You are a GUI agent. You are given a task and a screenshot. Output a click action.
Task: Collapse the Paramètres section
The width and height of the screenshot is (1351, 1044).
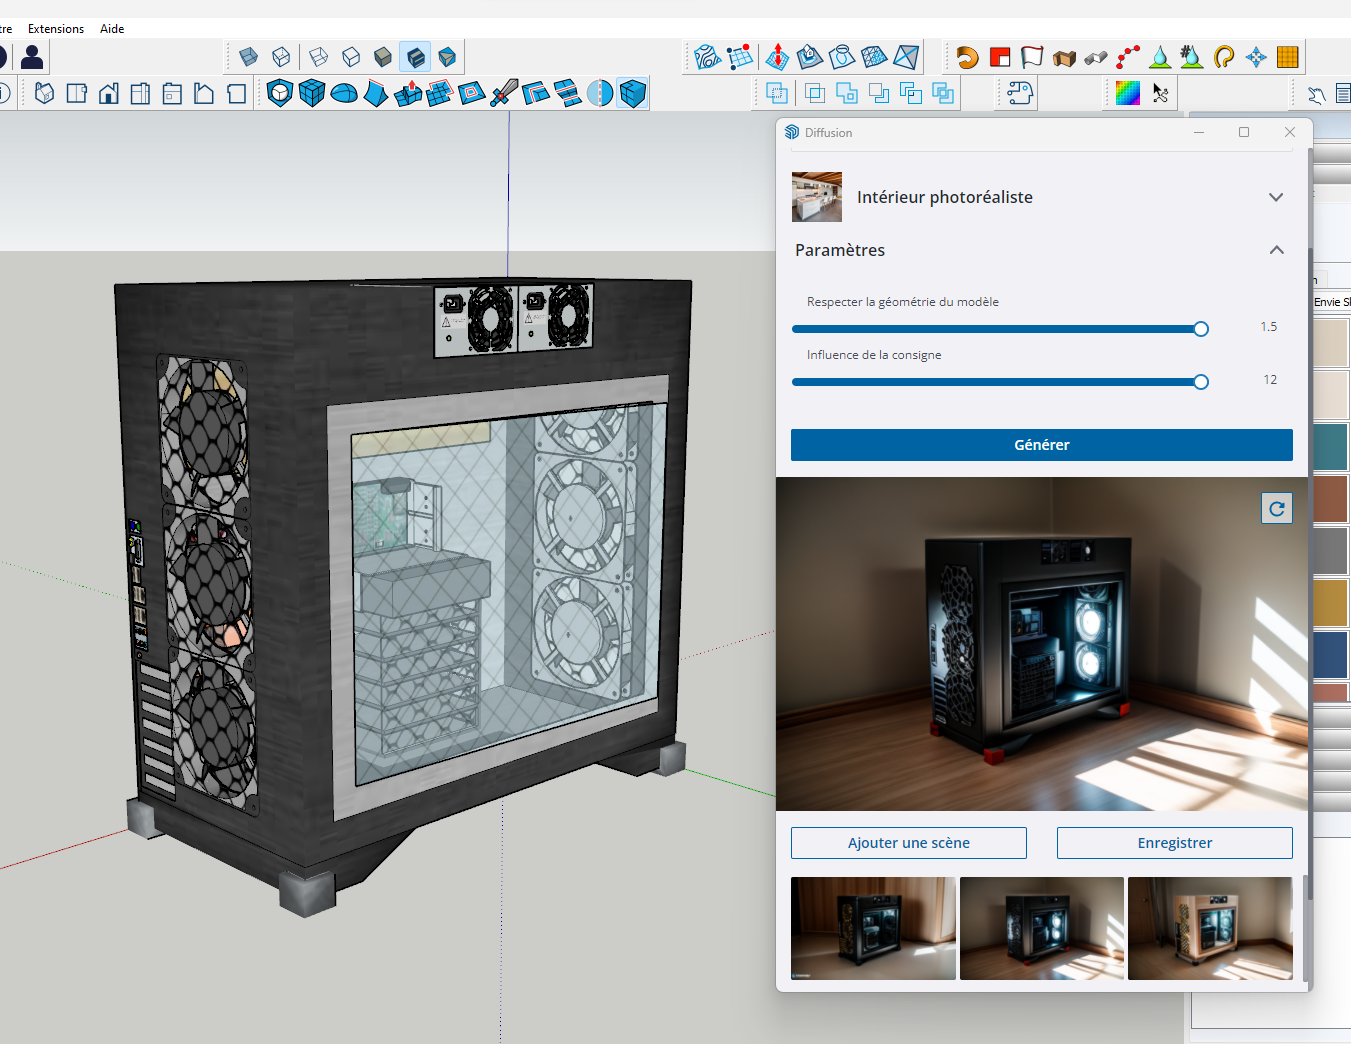[x=1276, y=250]
